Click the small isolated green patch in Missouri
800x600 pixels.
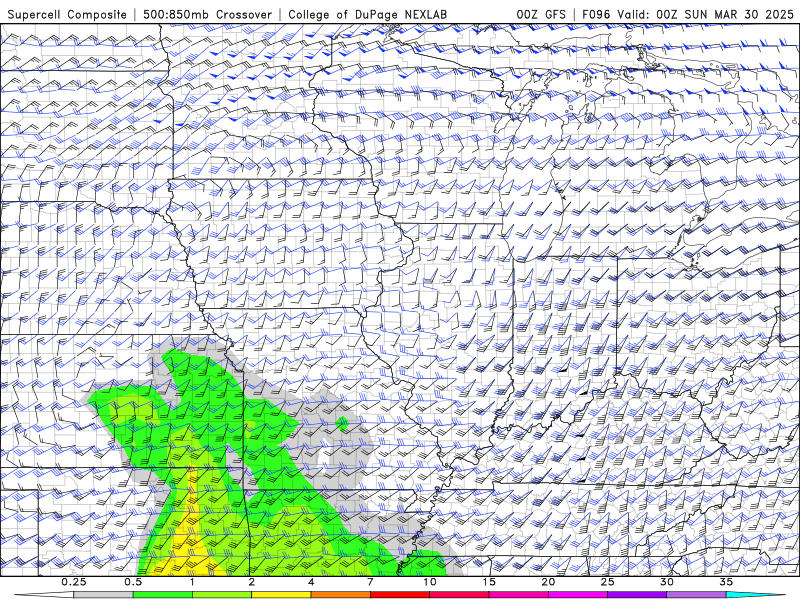(342, 422)
